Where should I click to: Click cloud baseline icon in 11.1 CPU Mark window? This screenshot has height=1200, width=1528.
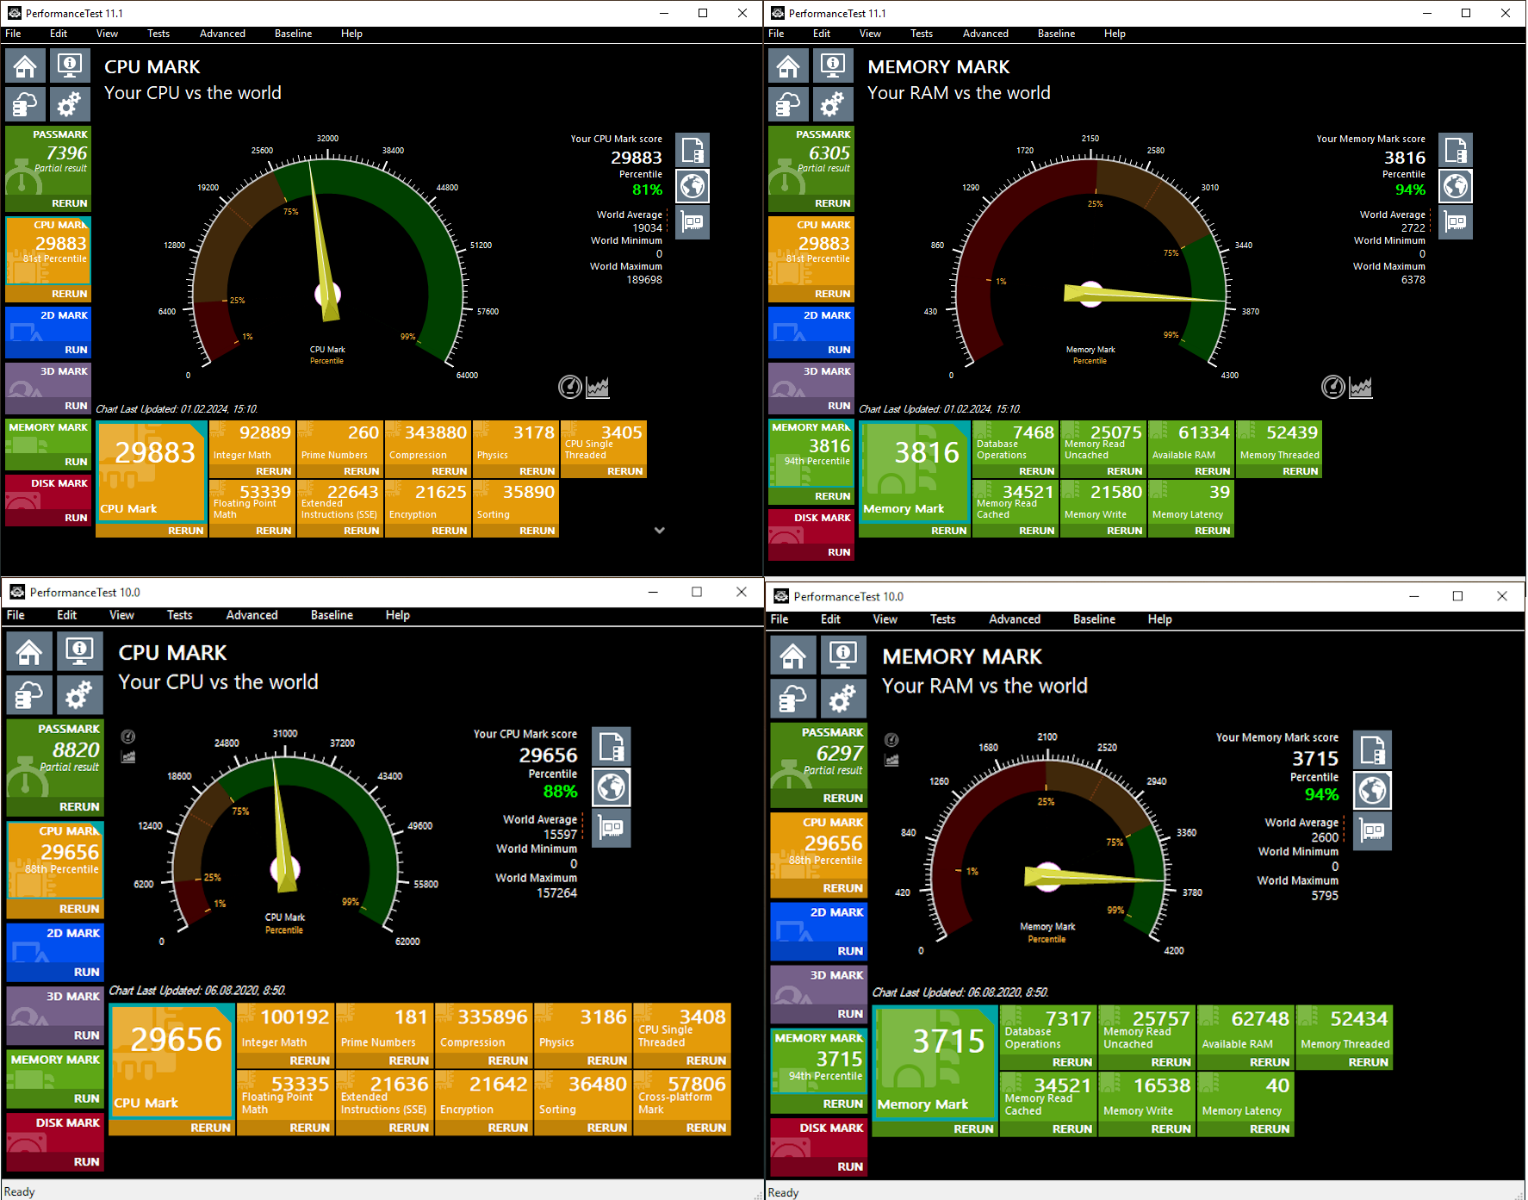coord(25,104)
